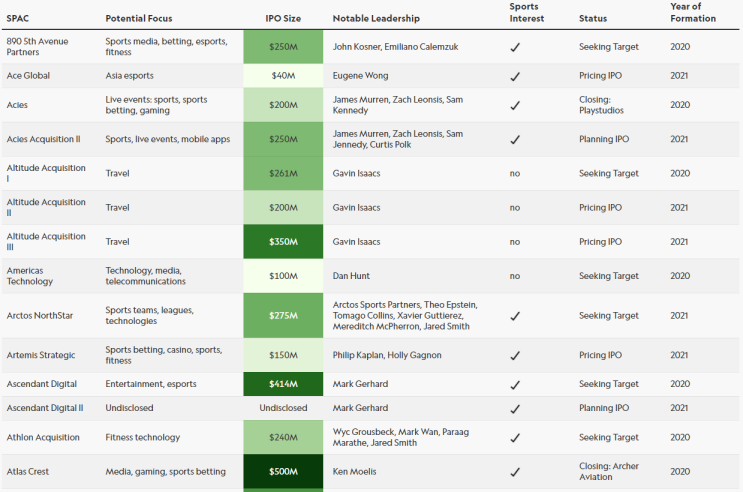Select the Potential Focus column header

pos(141,19)
